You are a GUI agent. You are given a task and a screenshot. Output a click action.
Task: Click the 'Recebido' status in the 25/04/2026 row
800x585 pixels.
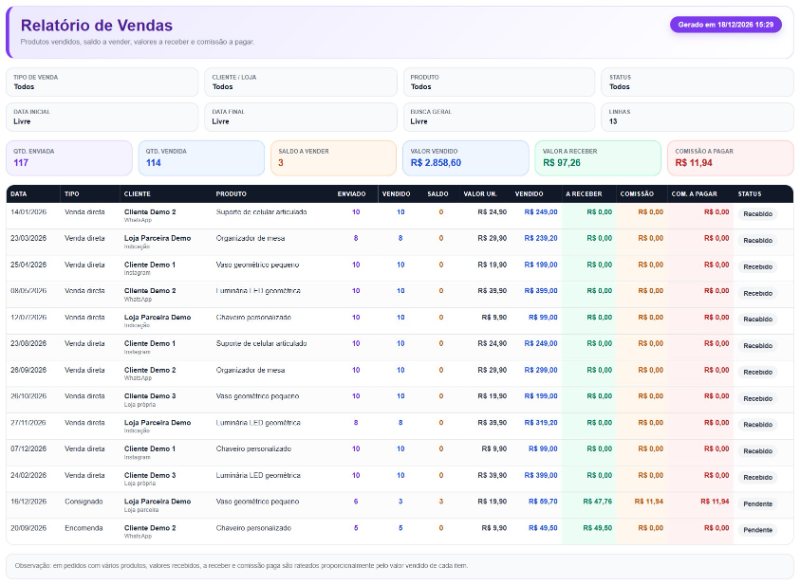tap(758, 267)
